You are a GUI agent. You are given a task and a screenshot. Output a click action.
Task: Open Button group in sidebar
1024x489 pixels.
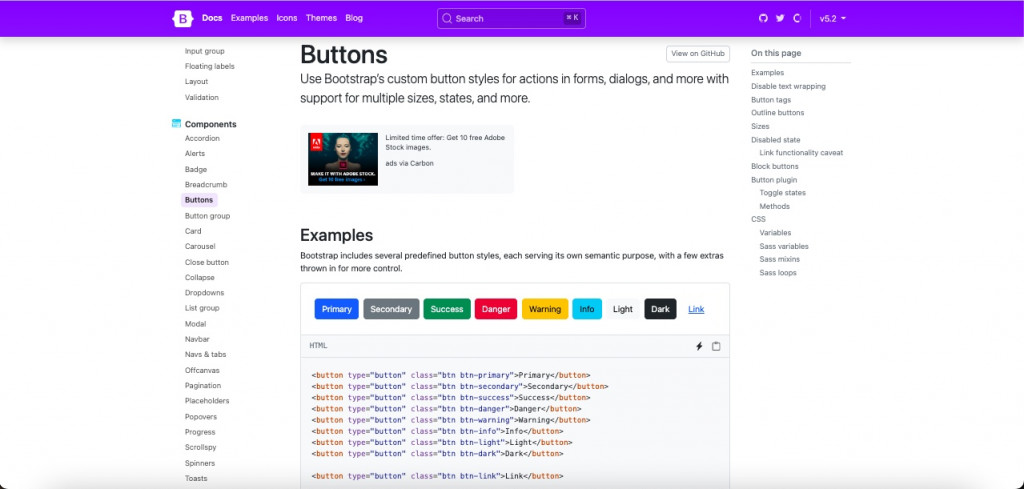(x=208, y=215)
